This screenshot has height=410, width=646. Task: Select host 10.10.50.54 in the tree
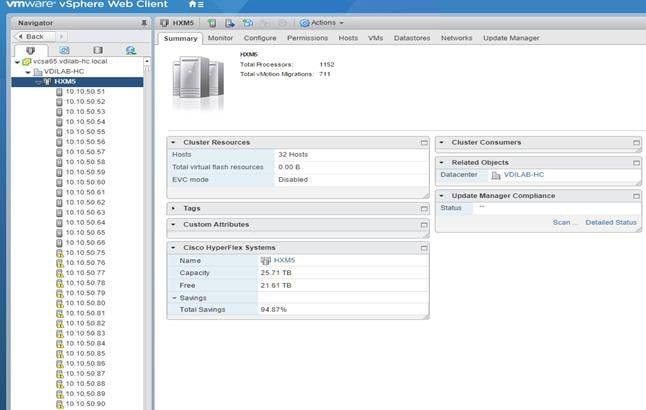click(85, 122)
